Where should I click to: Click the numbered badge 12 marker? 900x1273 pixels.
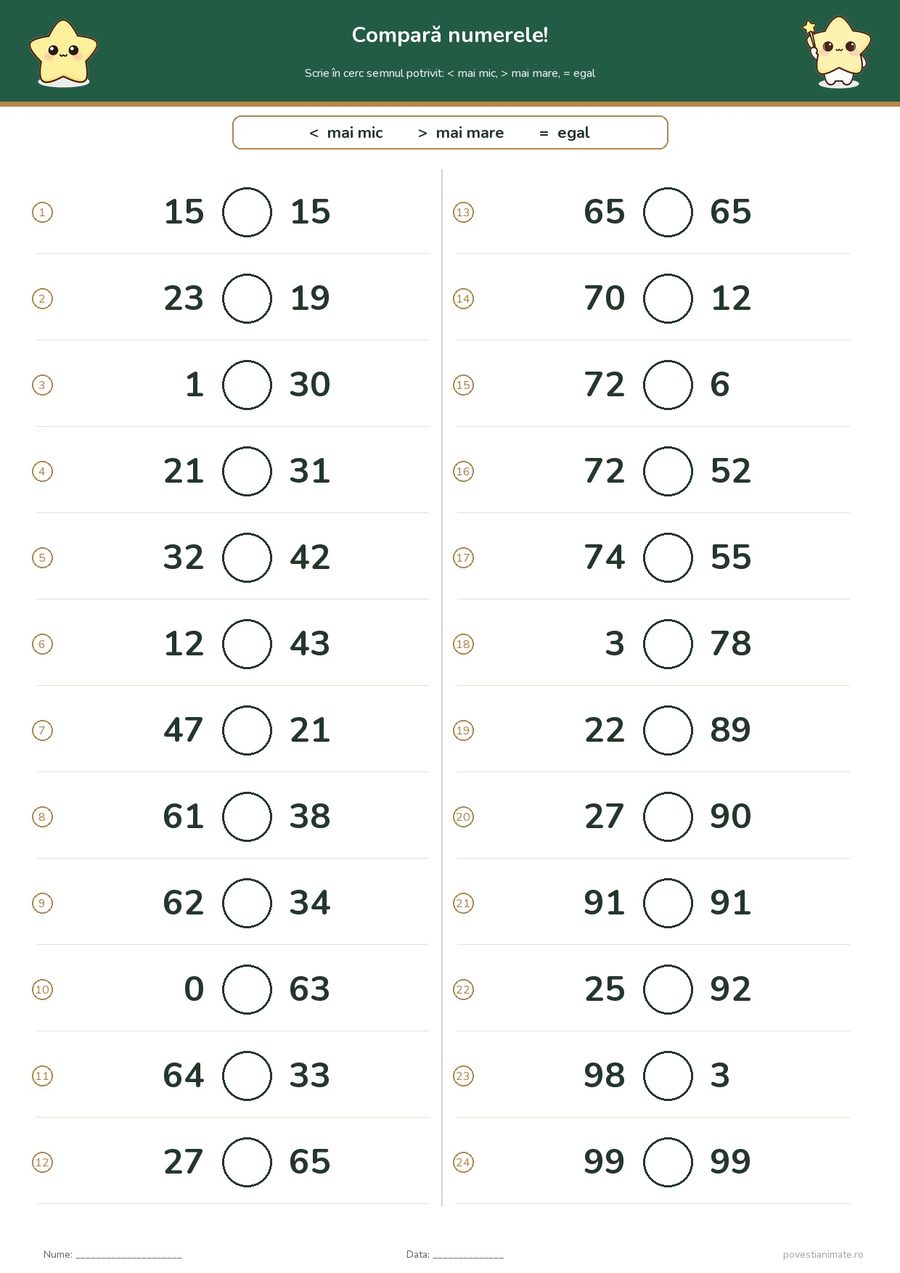point(42,1162)
